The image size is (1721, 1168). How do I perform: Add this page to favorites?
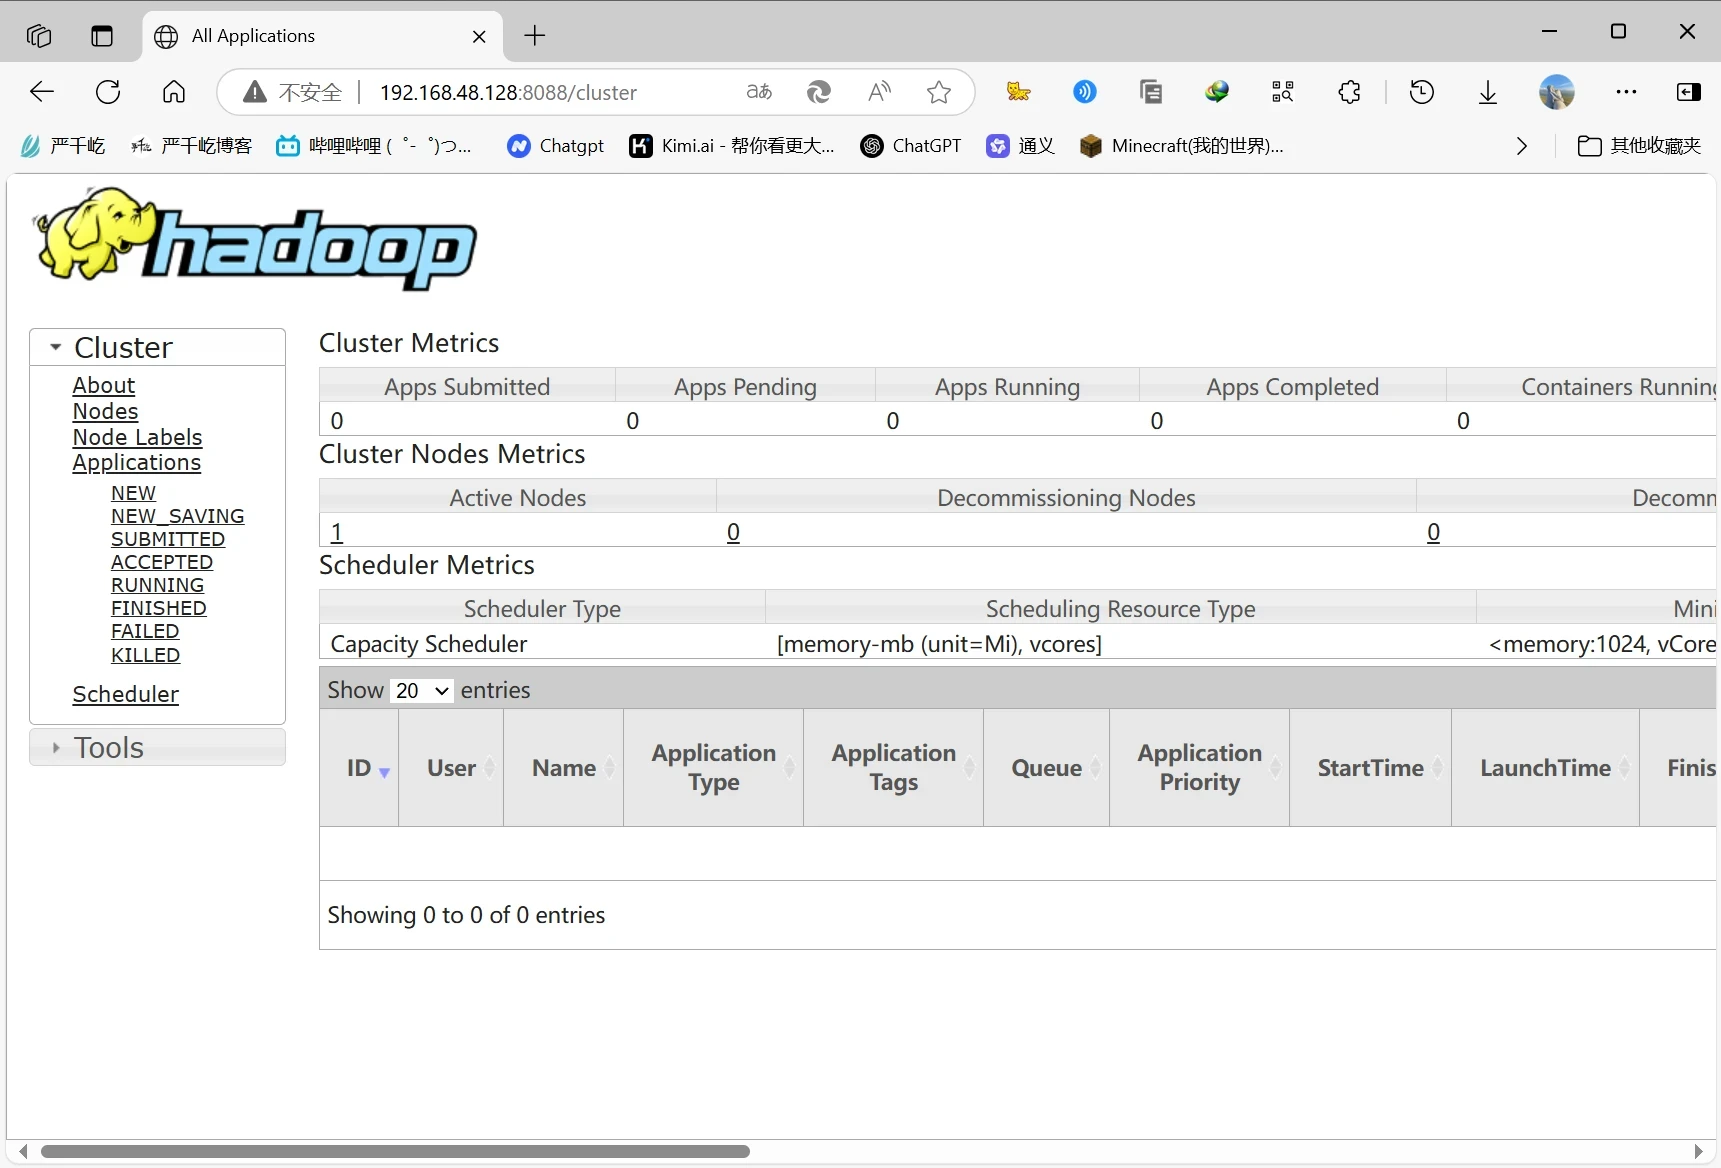[938, 92]
